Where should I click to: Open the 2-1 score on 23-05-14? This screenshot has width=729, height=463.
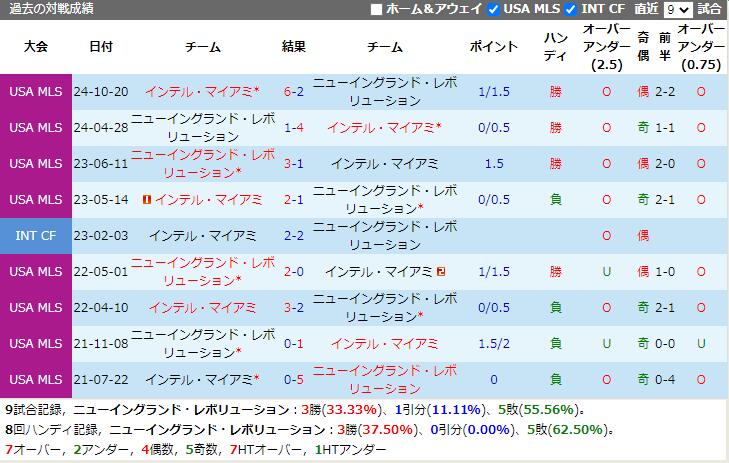click(294, 200)
